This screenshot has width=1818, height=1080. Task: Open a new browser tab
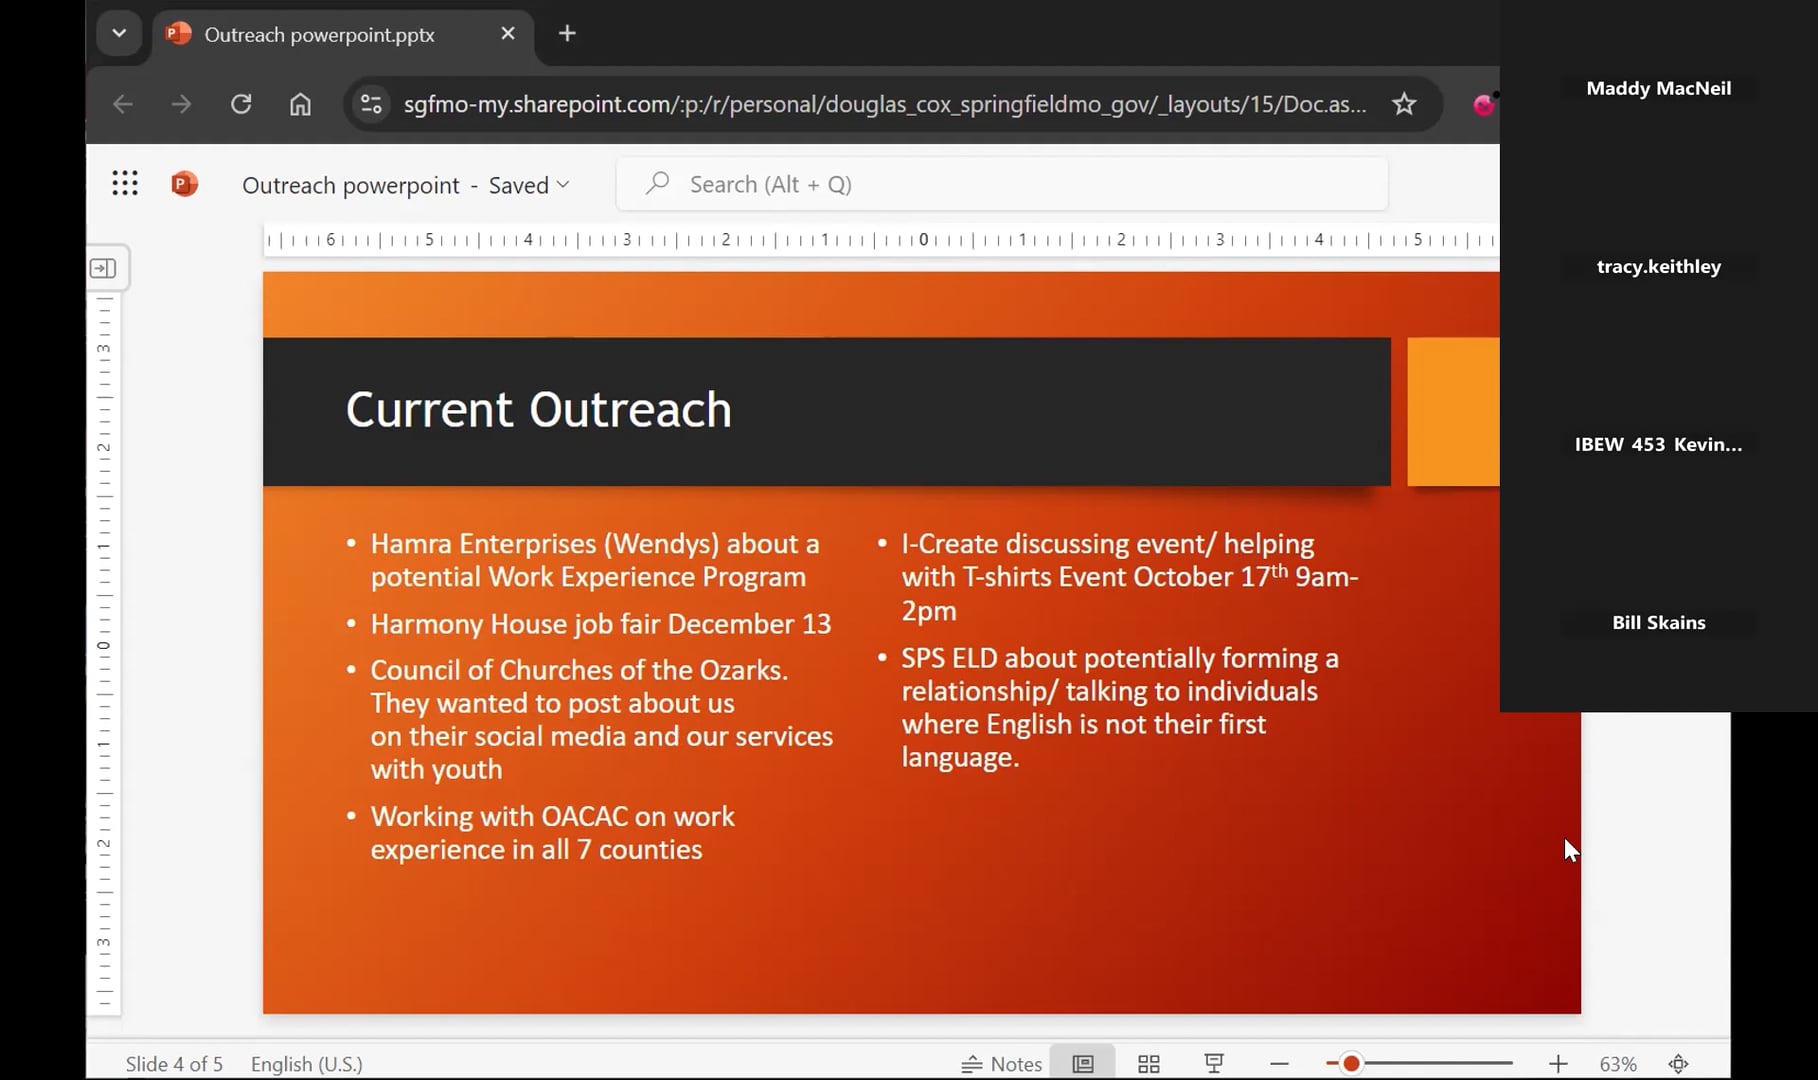[567, 34]
